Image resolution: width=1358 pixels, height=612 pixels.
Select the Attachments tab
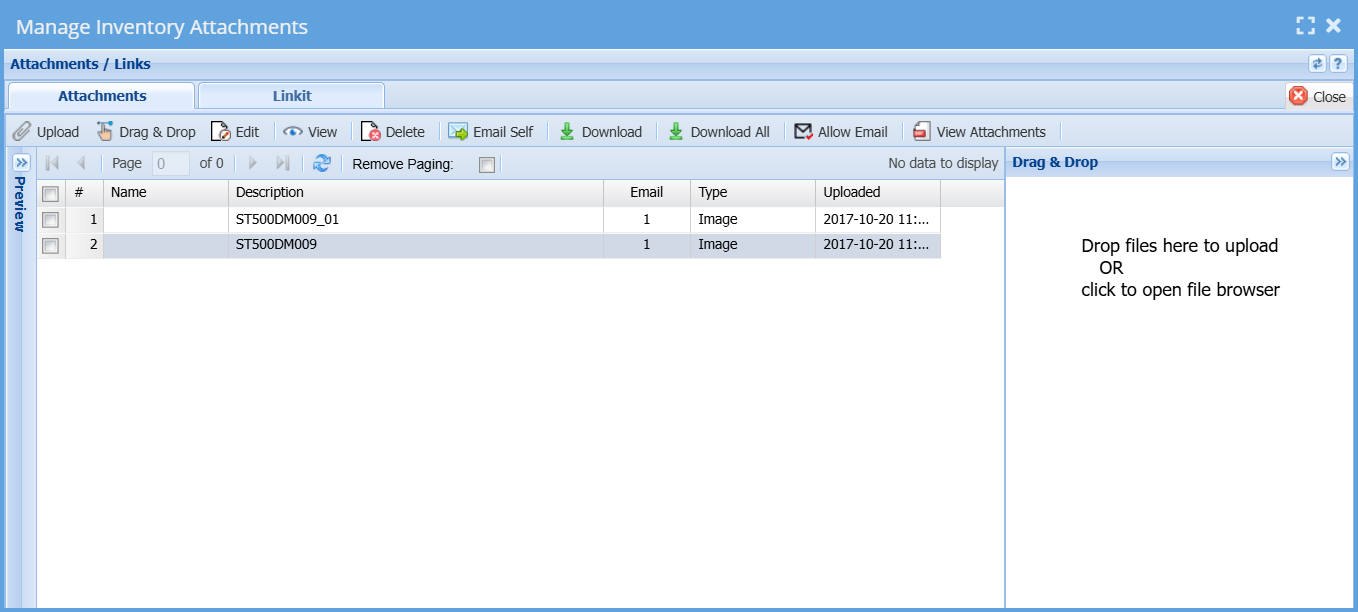click(x=102, y=96)
